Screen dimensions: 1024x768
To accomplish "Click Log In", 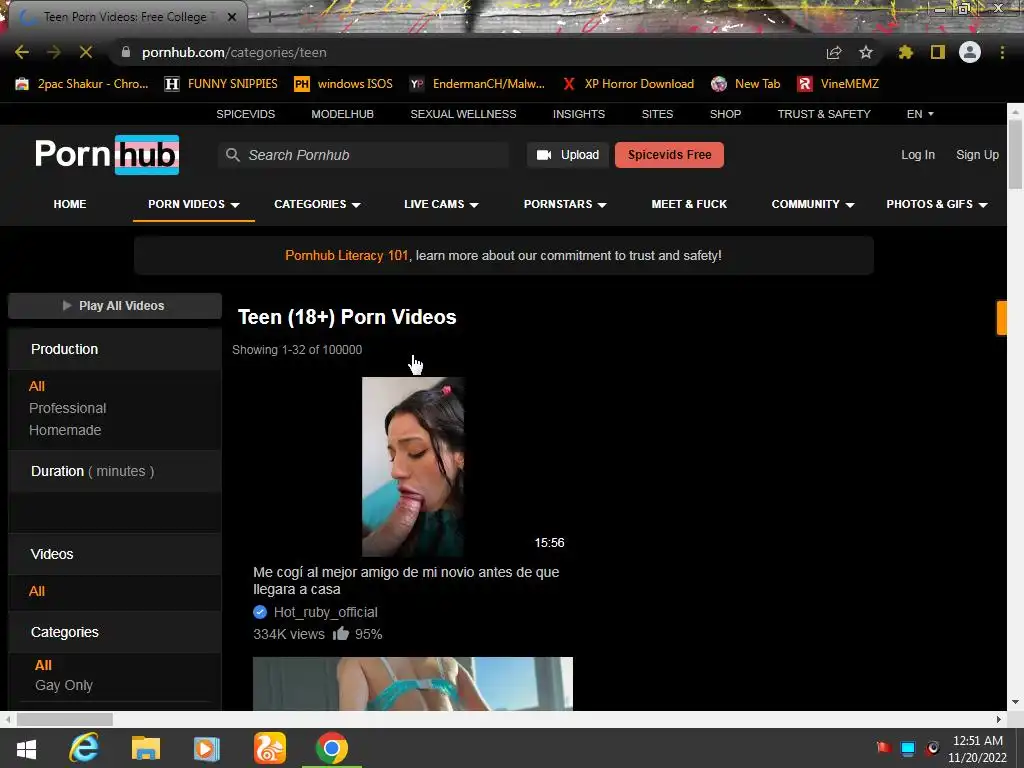I will tap(918, 155).
